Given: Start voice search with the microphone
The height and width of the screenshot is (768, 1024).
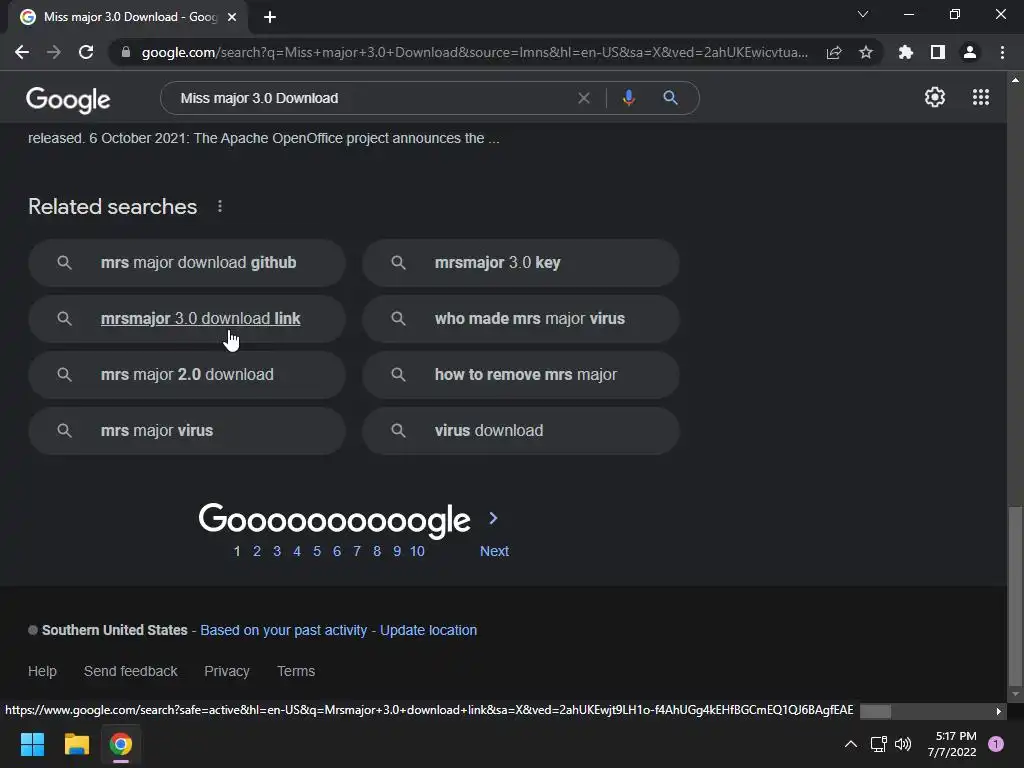Looking at the screenshot, I should tap(628, 98).
